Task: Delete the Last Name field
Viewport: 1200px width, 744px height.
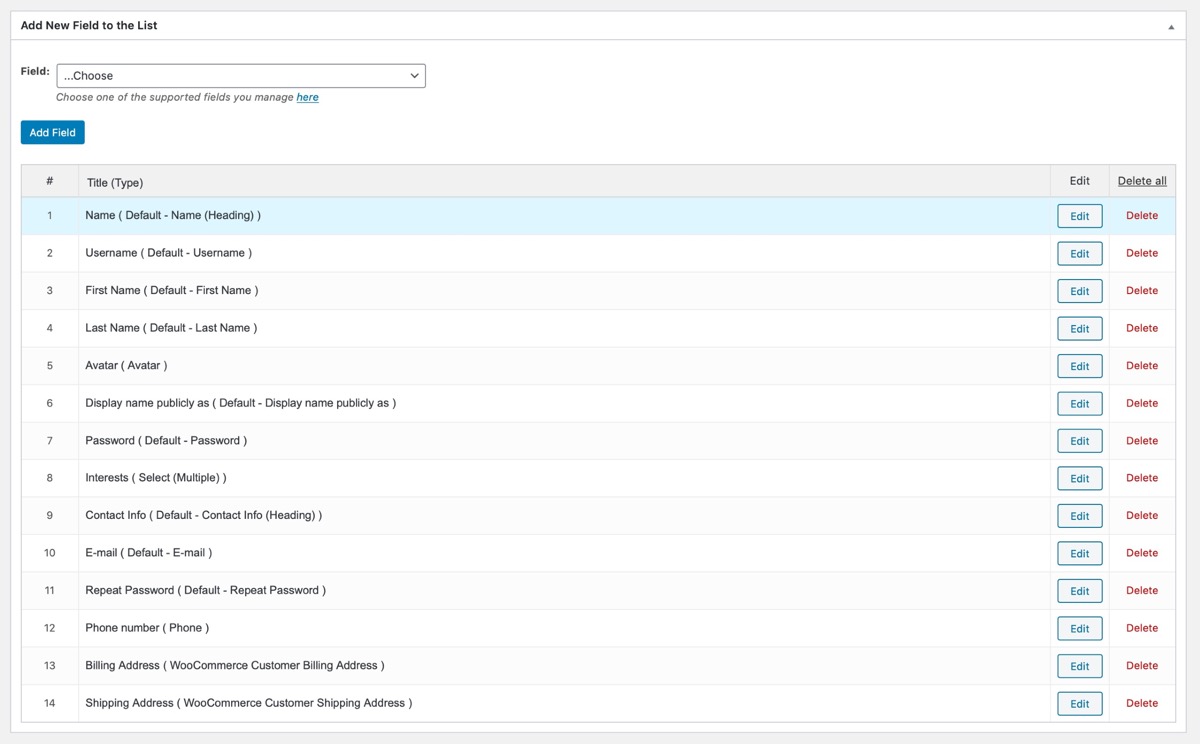Action: click(1142, 328)
